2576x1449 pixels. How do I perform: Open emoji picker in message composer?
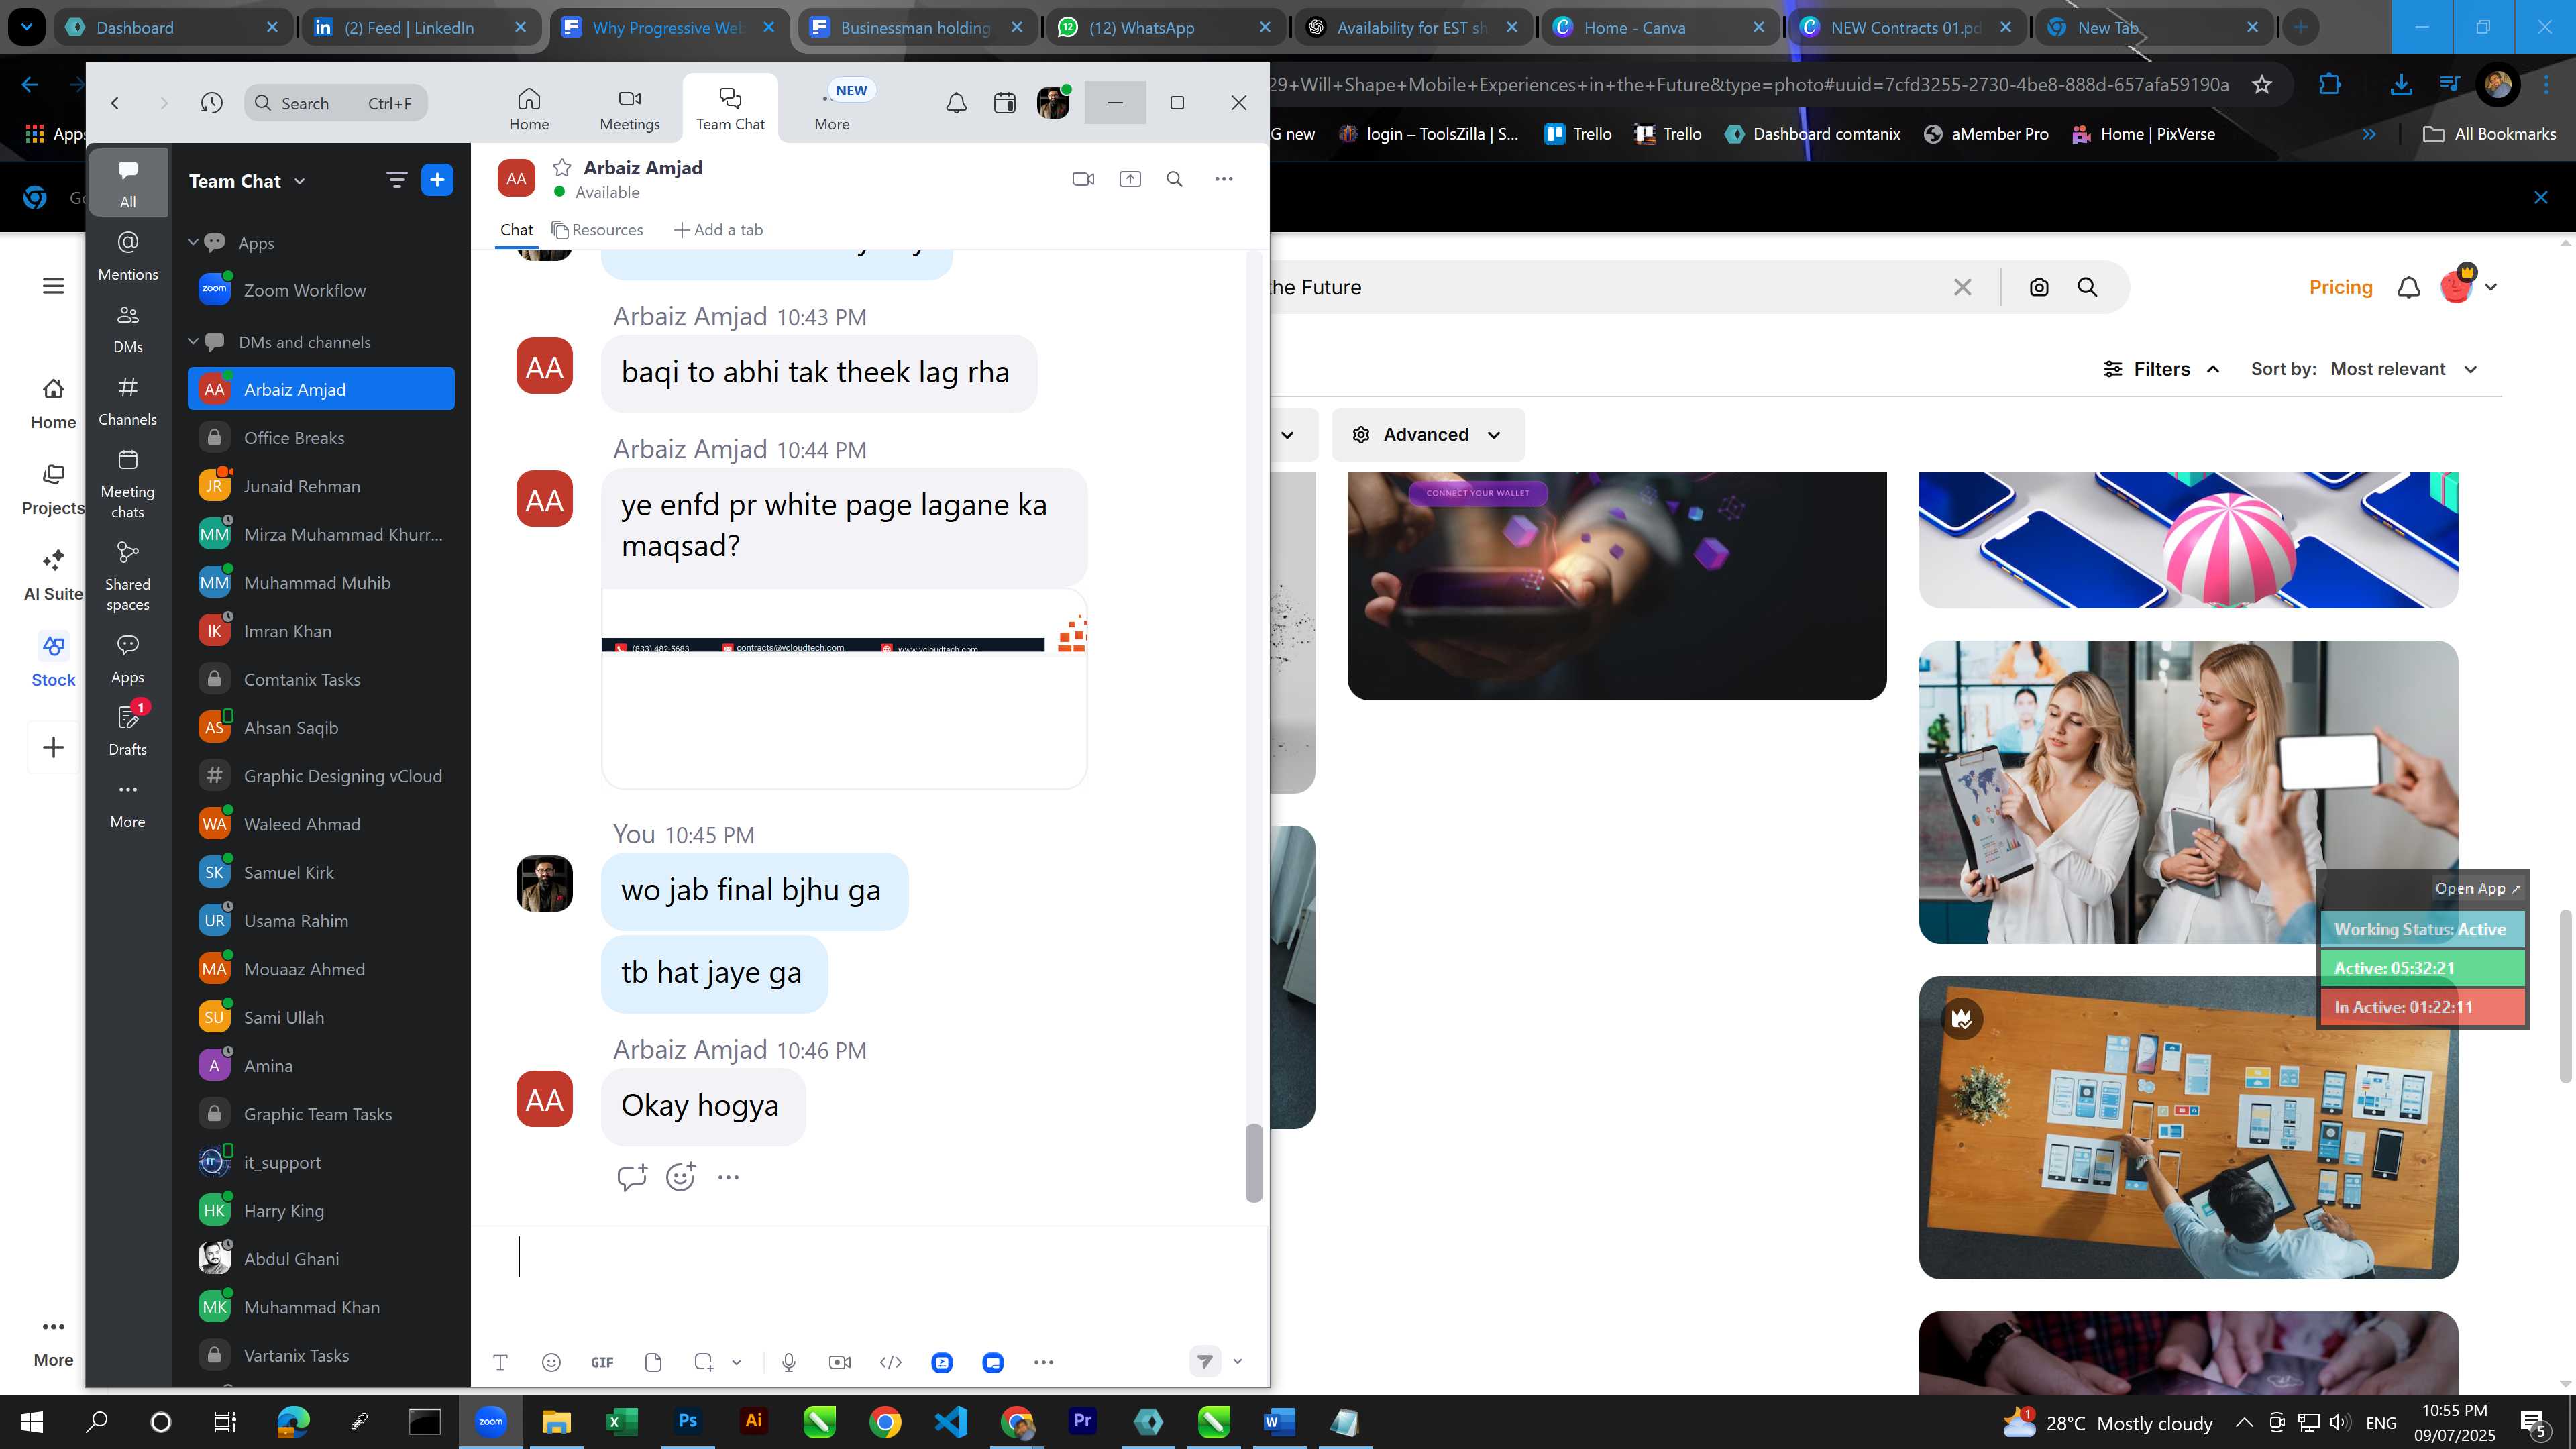coord(551,1362)
